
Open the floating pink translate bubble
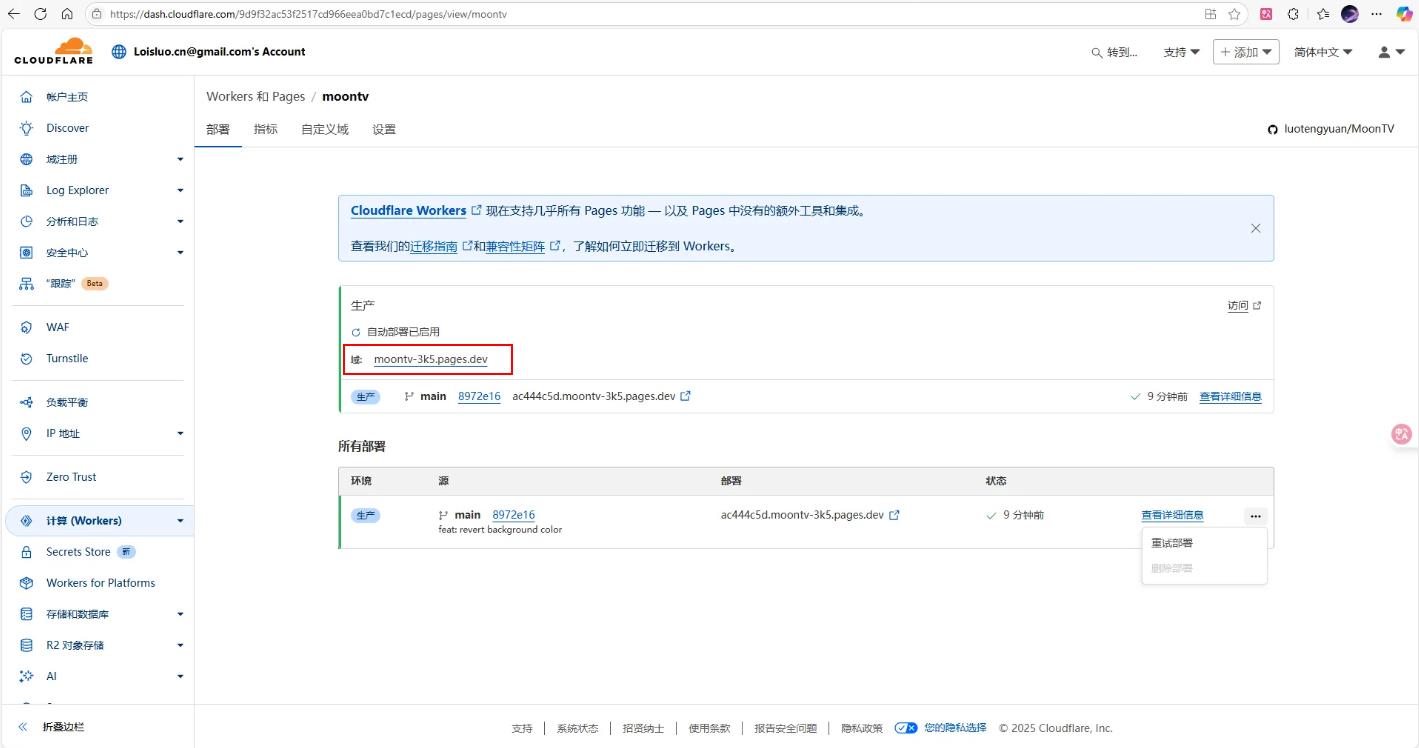(x=1402, y=434)
